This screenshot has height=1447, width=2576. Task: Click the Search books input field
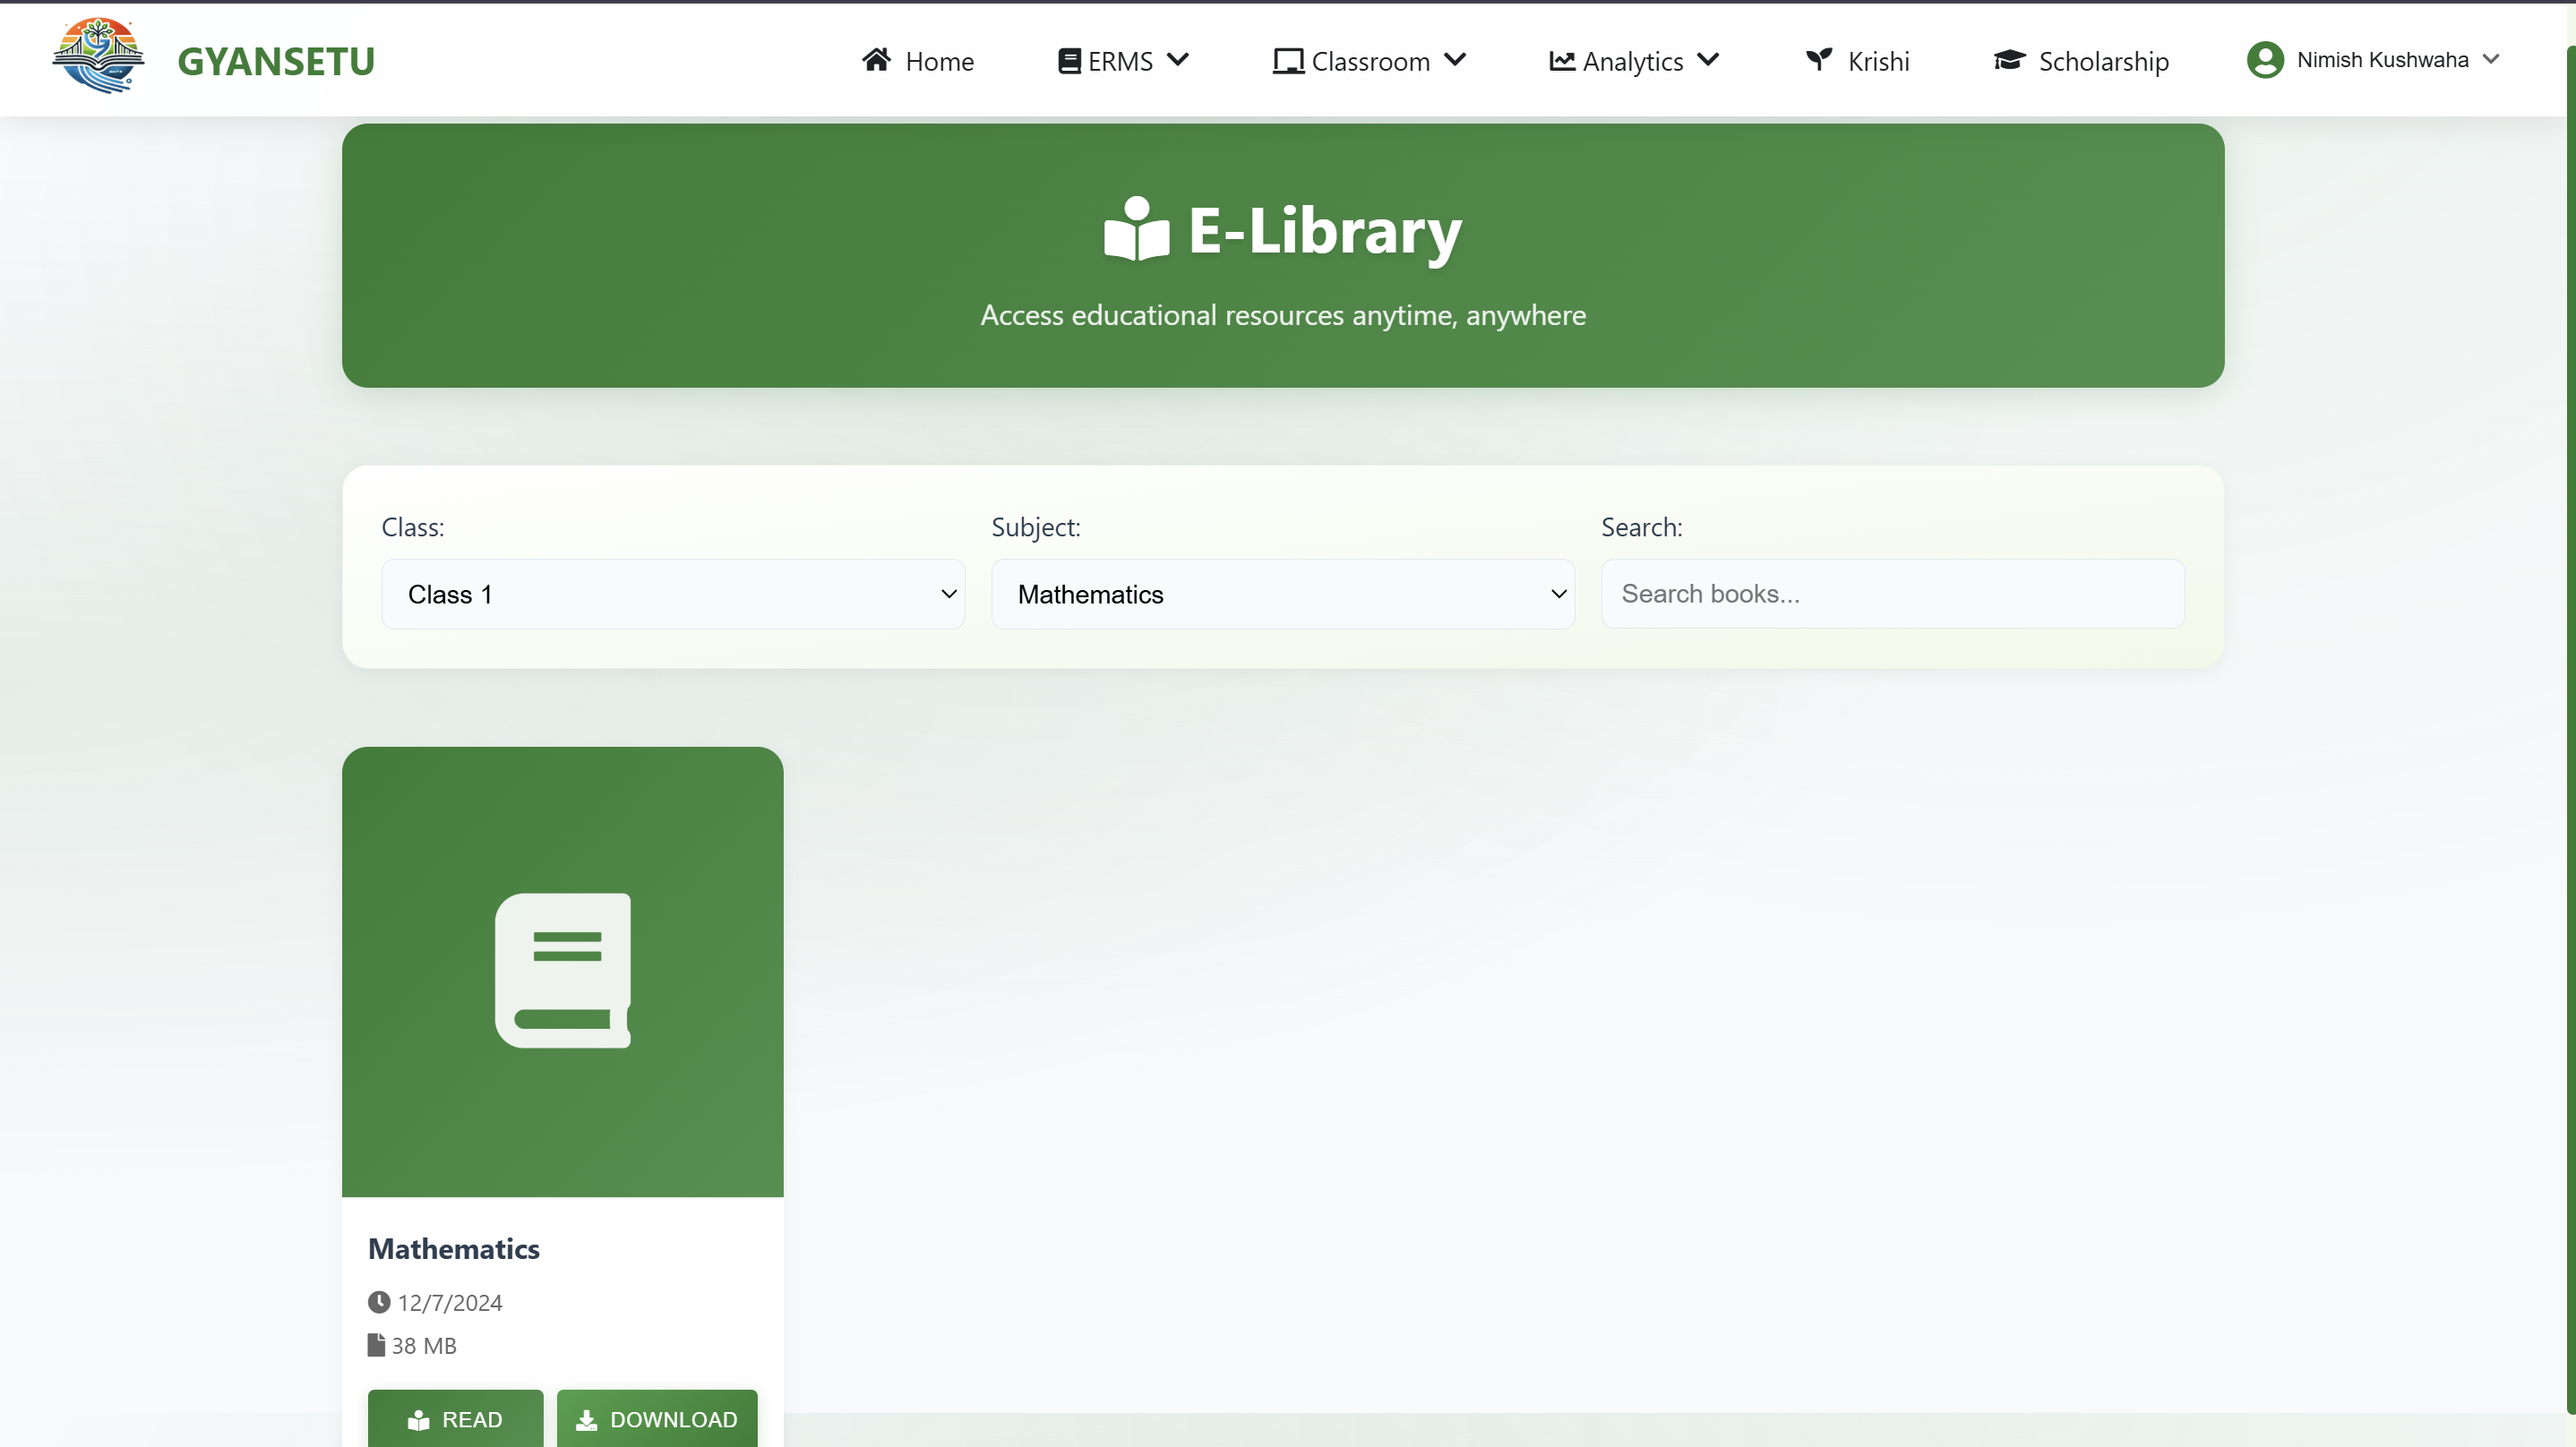(x=1892, y=594)
